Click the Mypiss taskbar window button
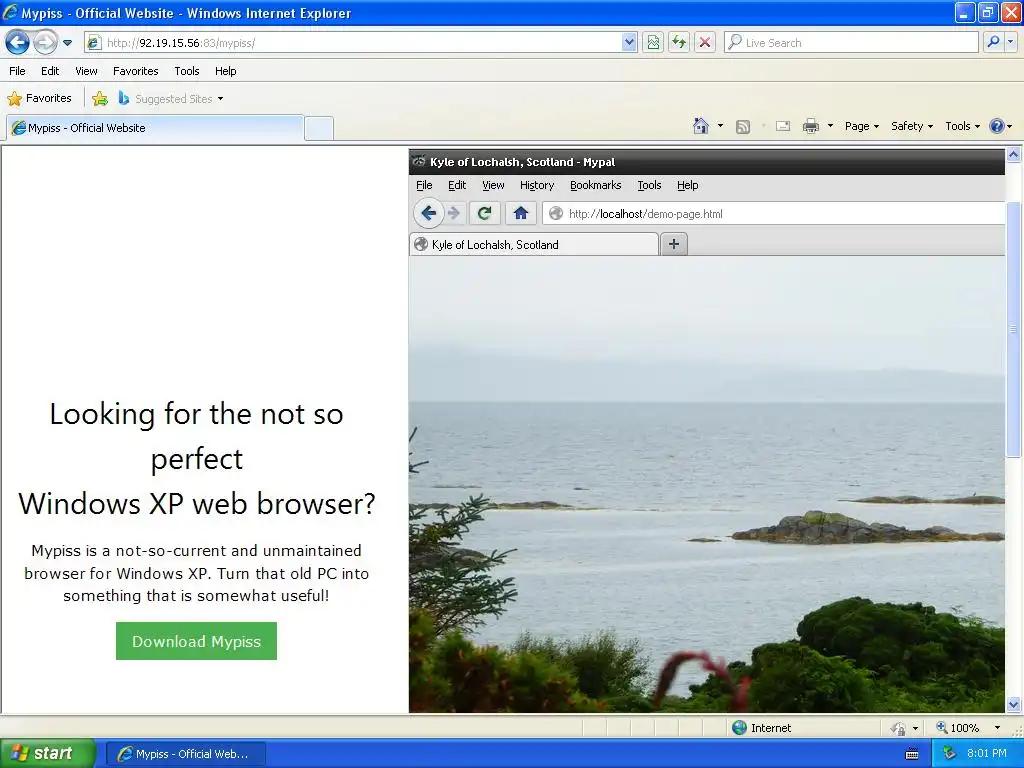This screenshot has height=768, width=1024. coord(185,754)
